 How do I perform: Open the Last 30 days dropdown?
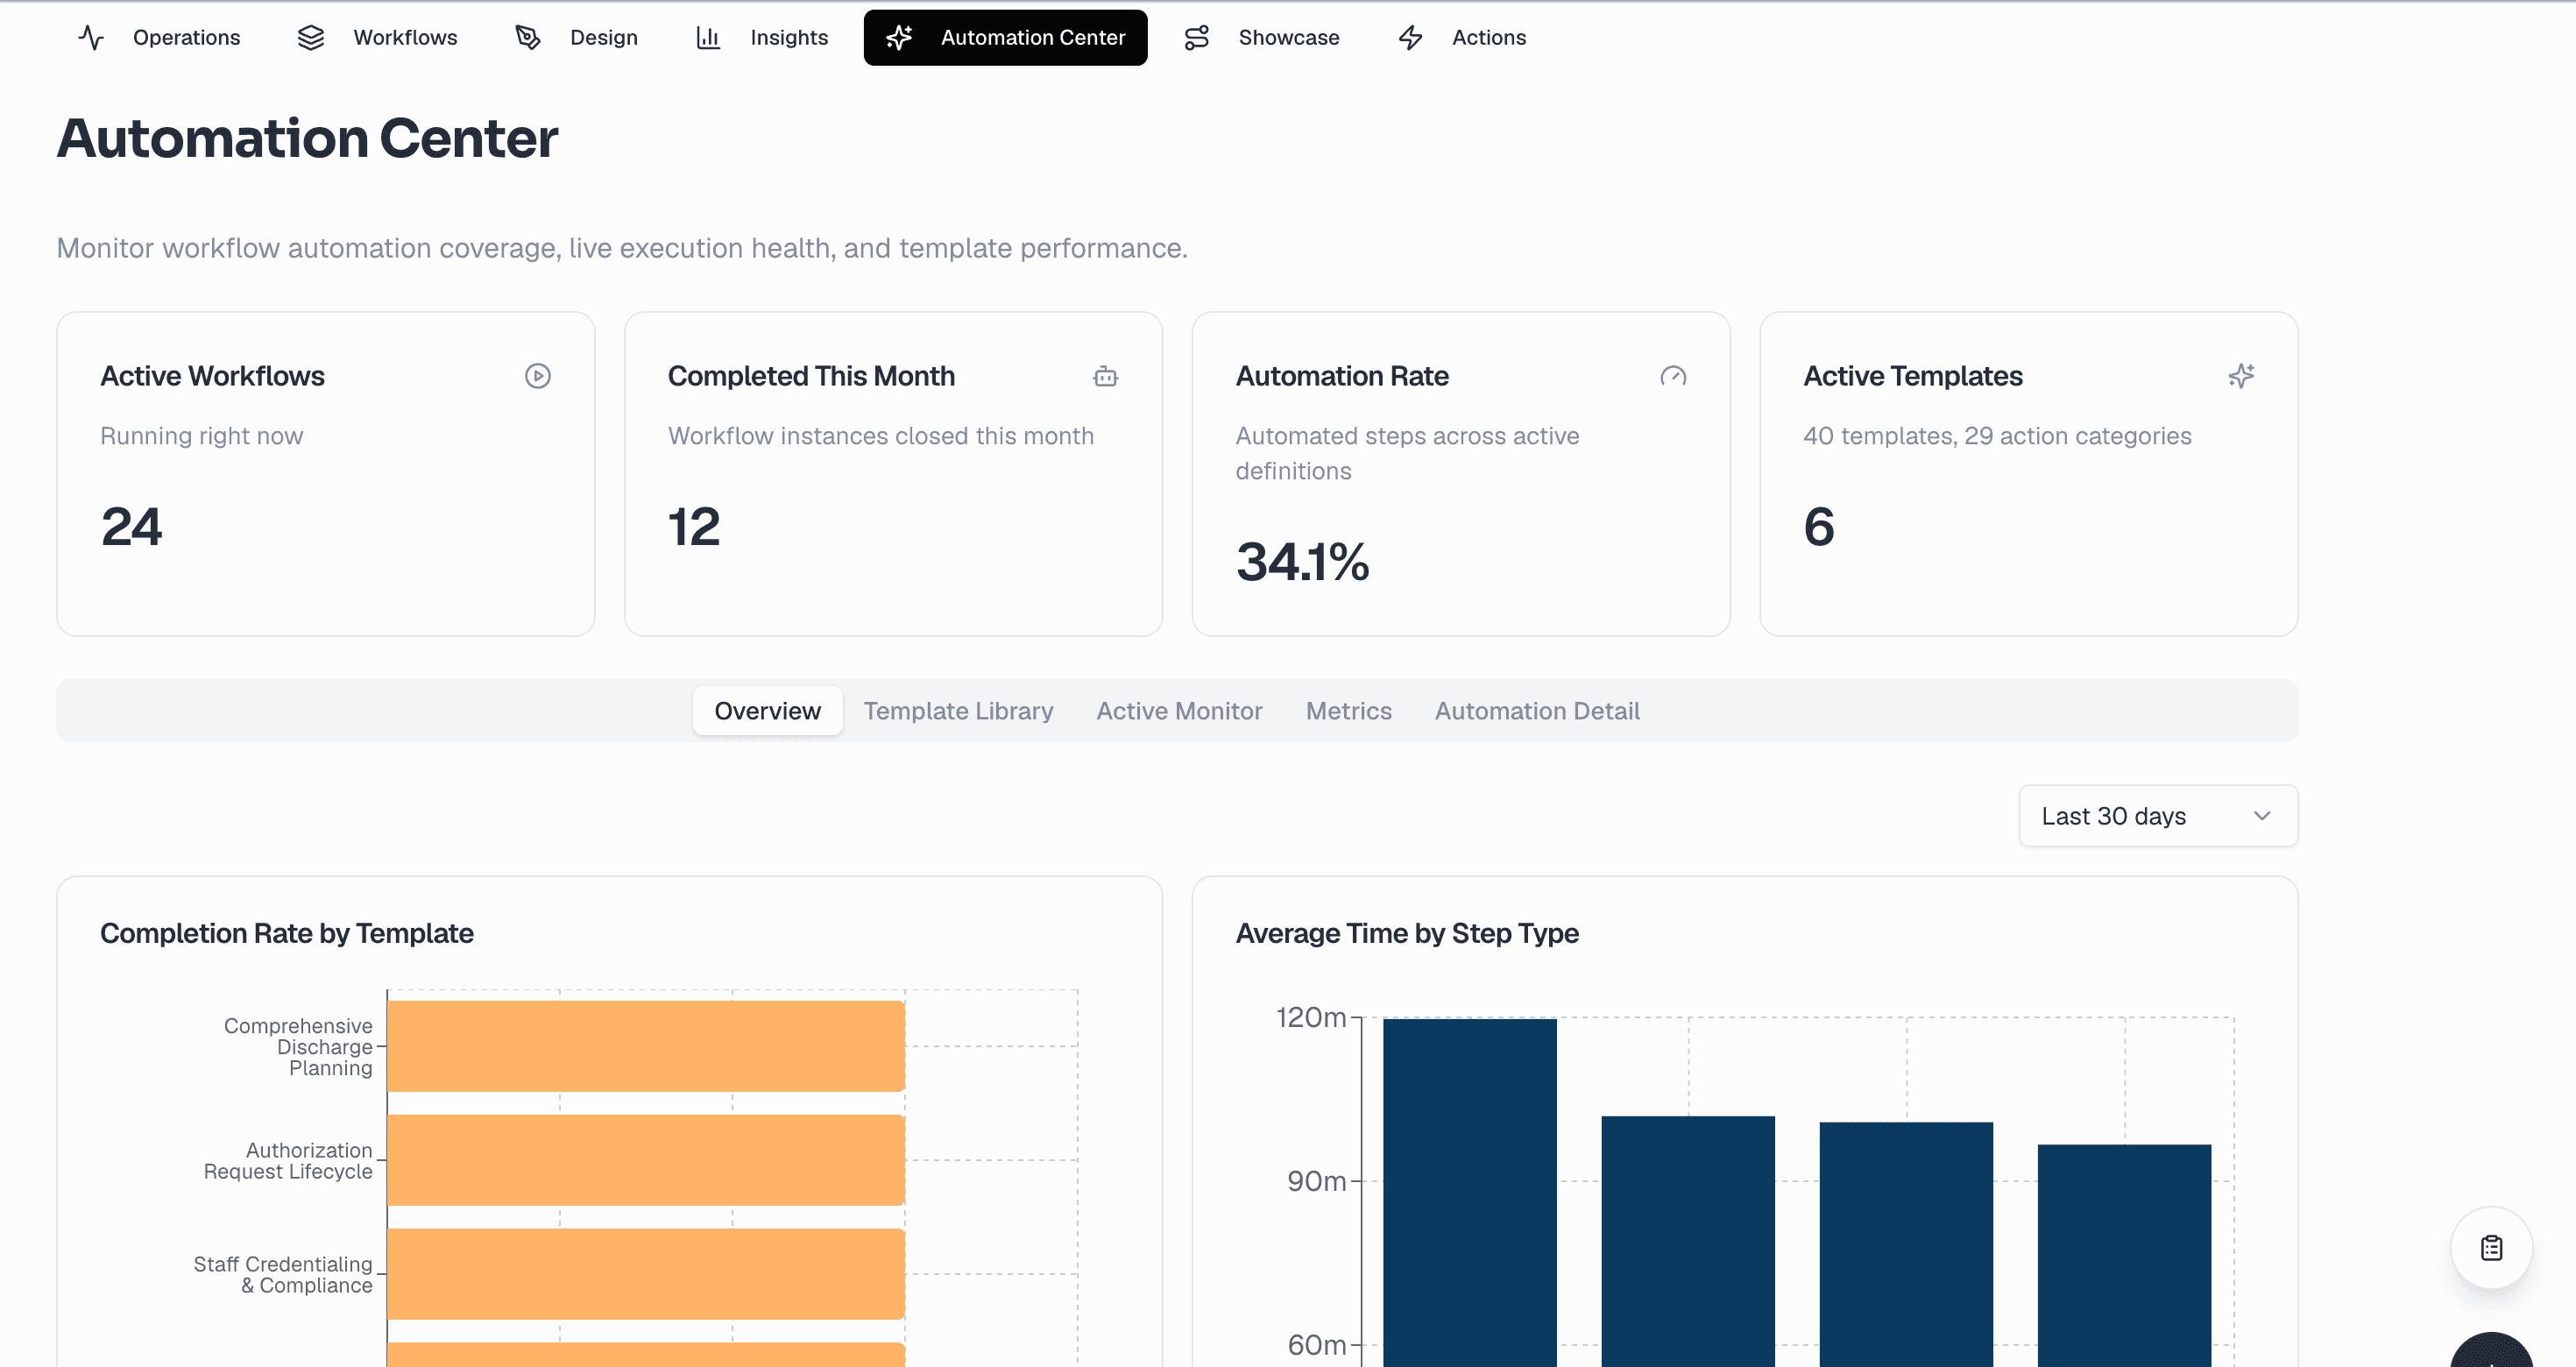coord(2158,816)
